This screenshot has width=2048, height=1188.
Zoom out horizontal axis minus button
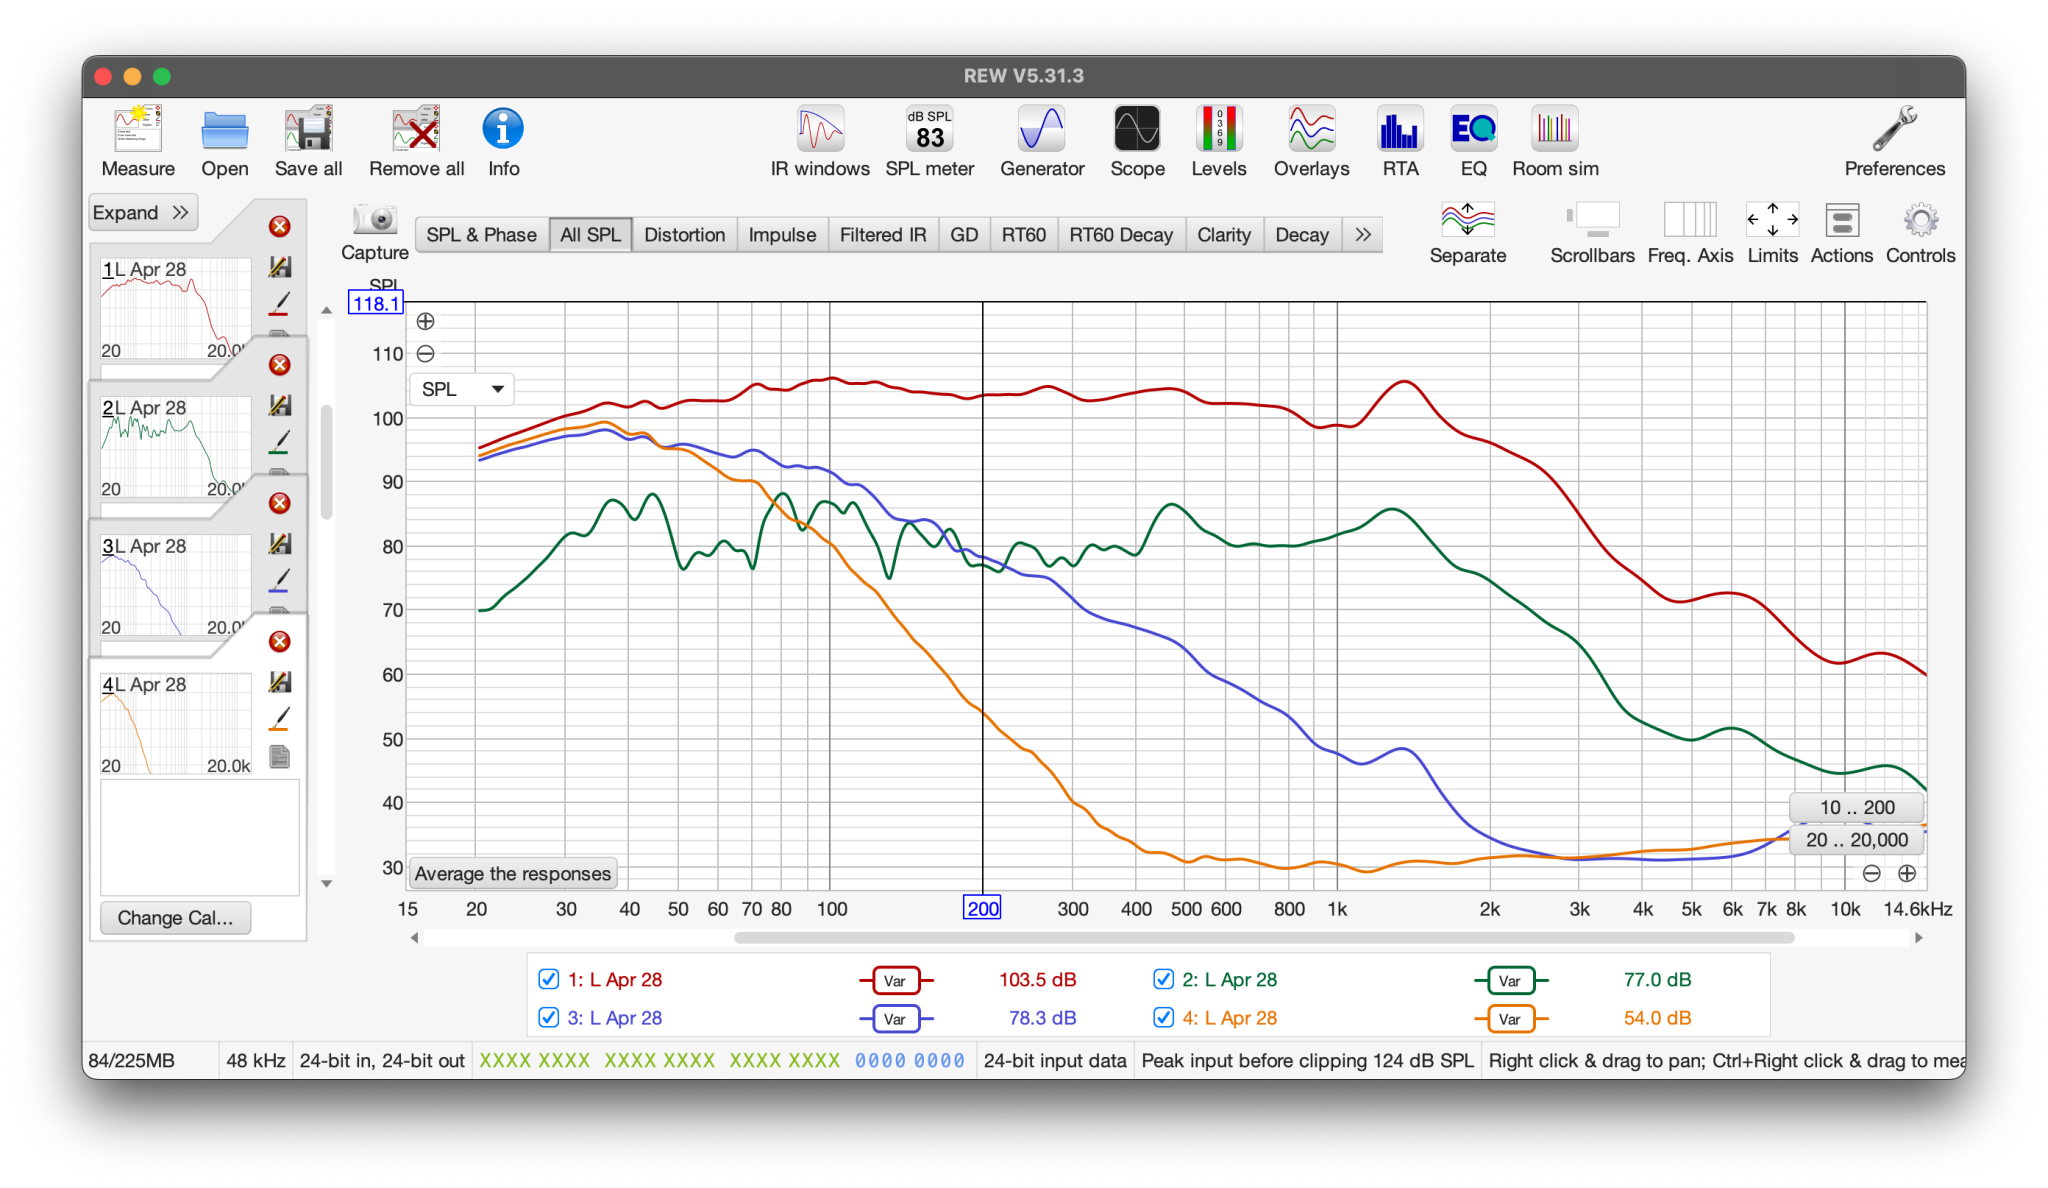coord(1871,873)
